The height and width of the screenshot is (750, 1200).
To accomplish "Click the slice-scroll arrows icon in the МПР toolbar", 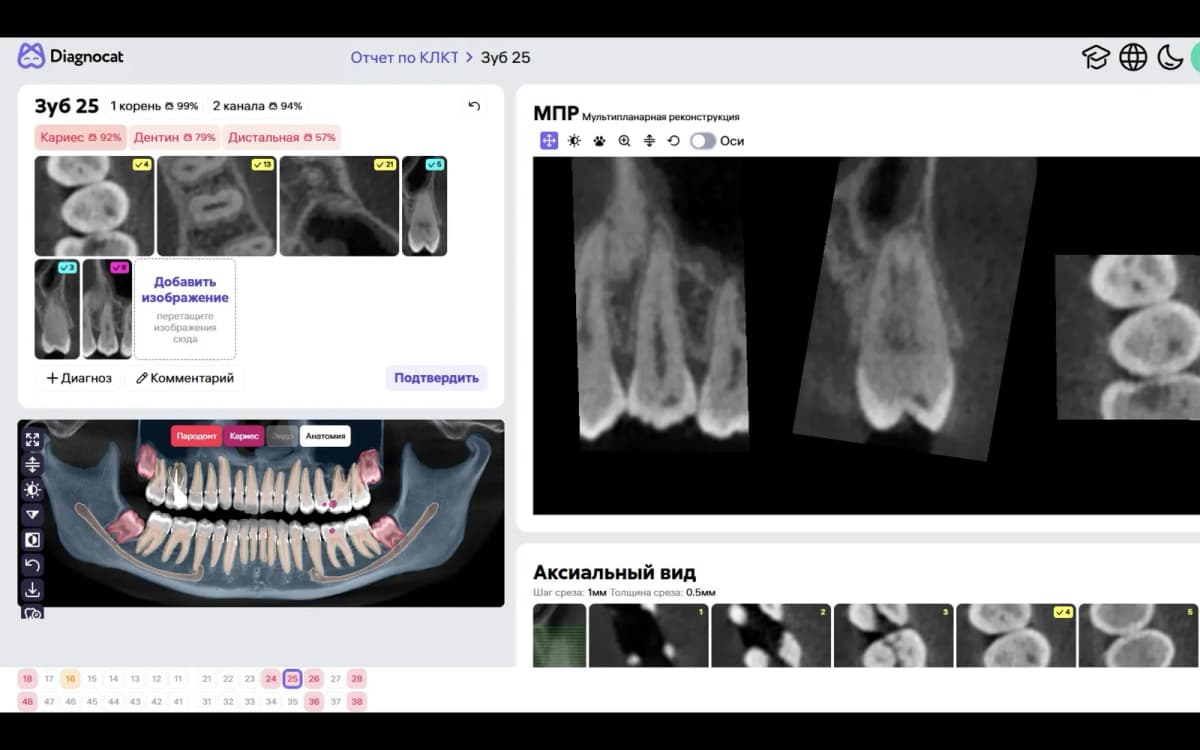I will [649, 141].
